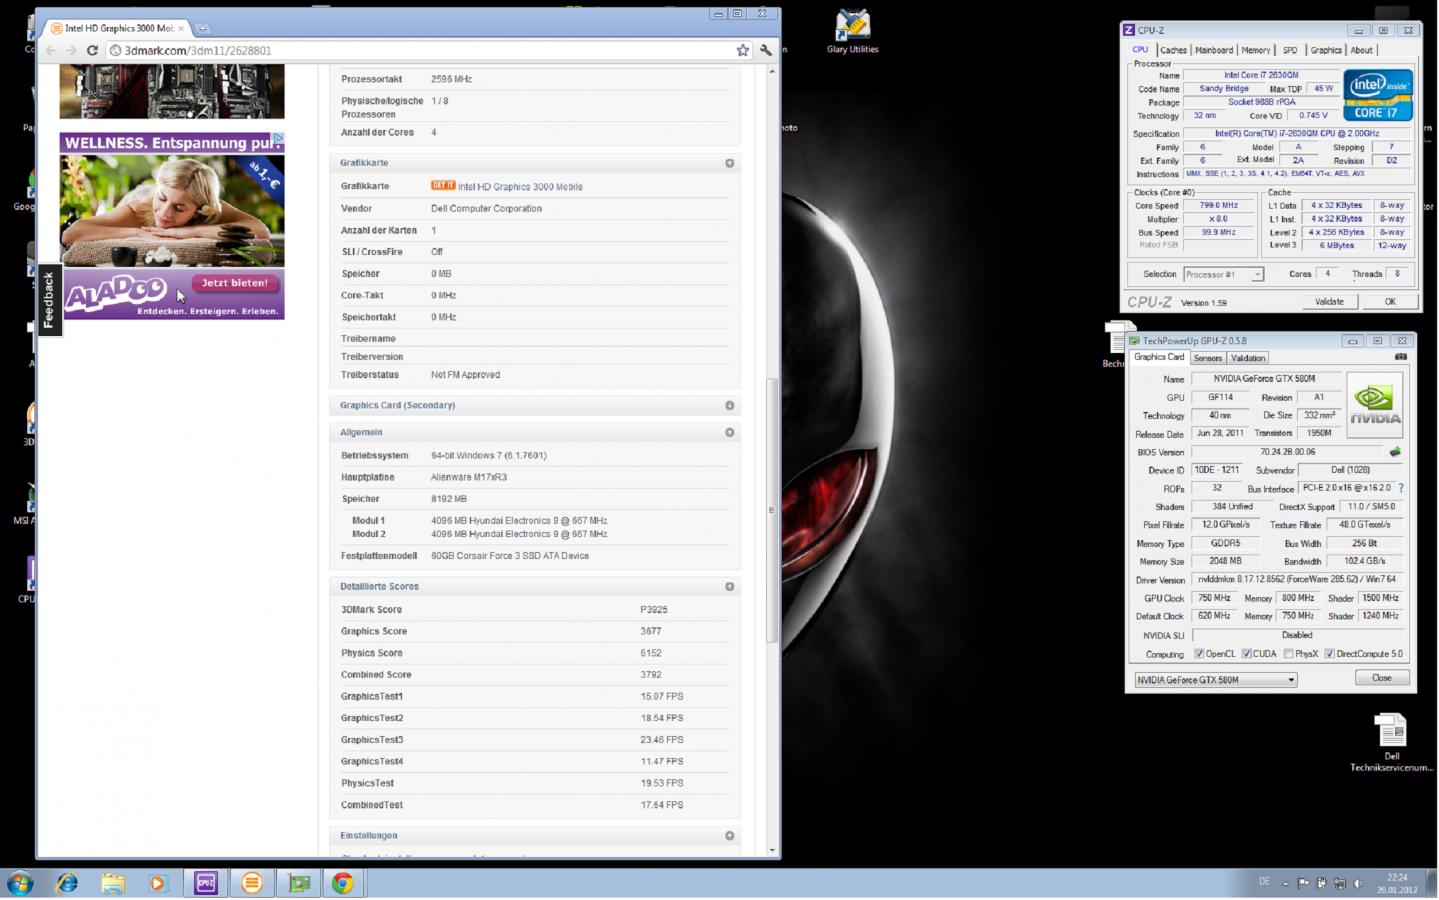Screen dimensions: 1439x900
Task: Click the Close button in GPU-Z
Action: click(x=1382, y=678)
